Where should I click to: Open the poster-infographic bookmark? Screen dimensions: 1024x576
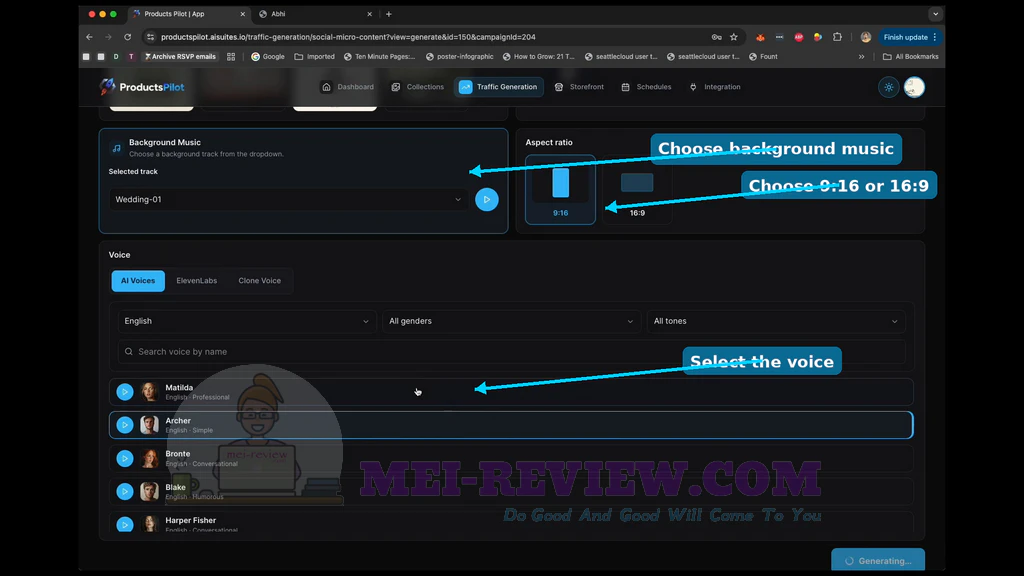pyautogui.click(x=460, y=57)
